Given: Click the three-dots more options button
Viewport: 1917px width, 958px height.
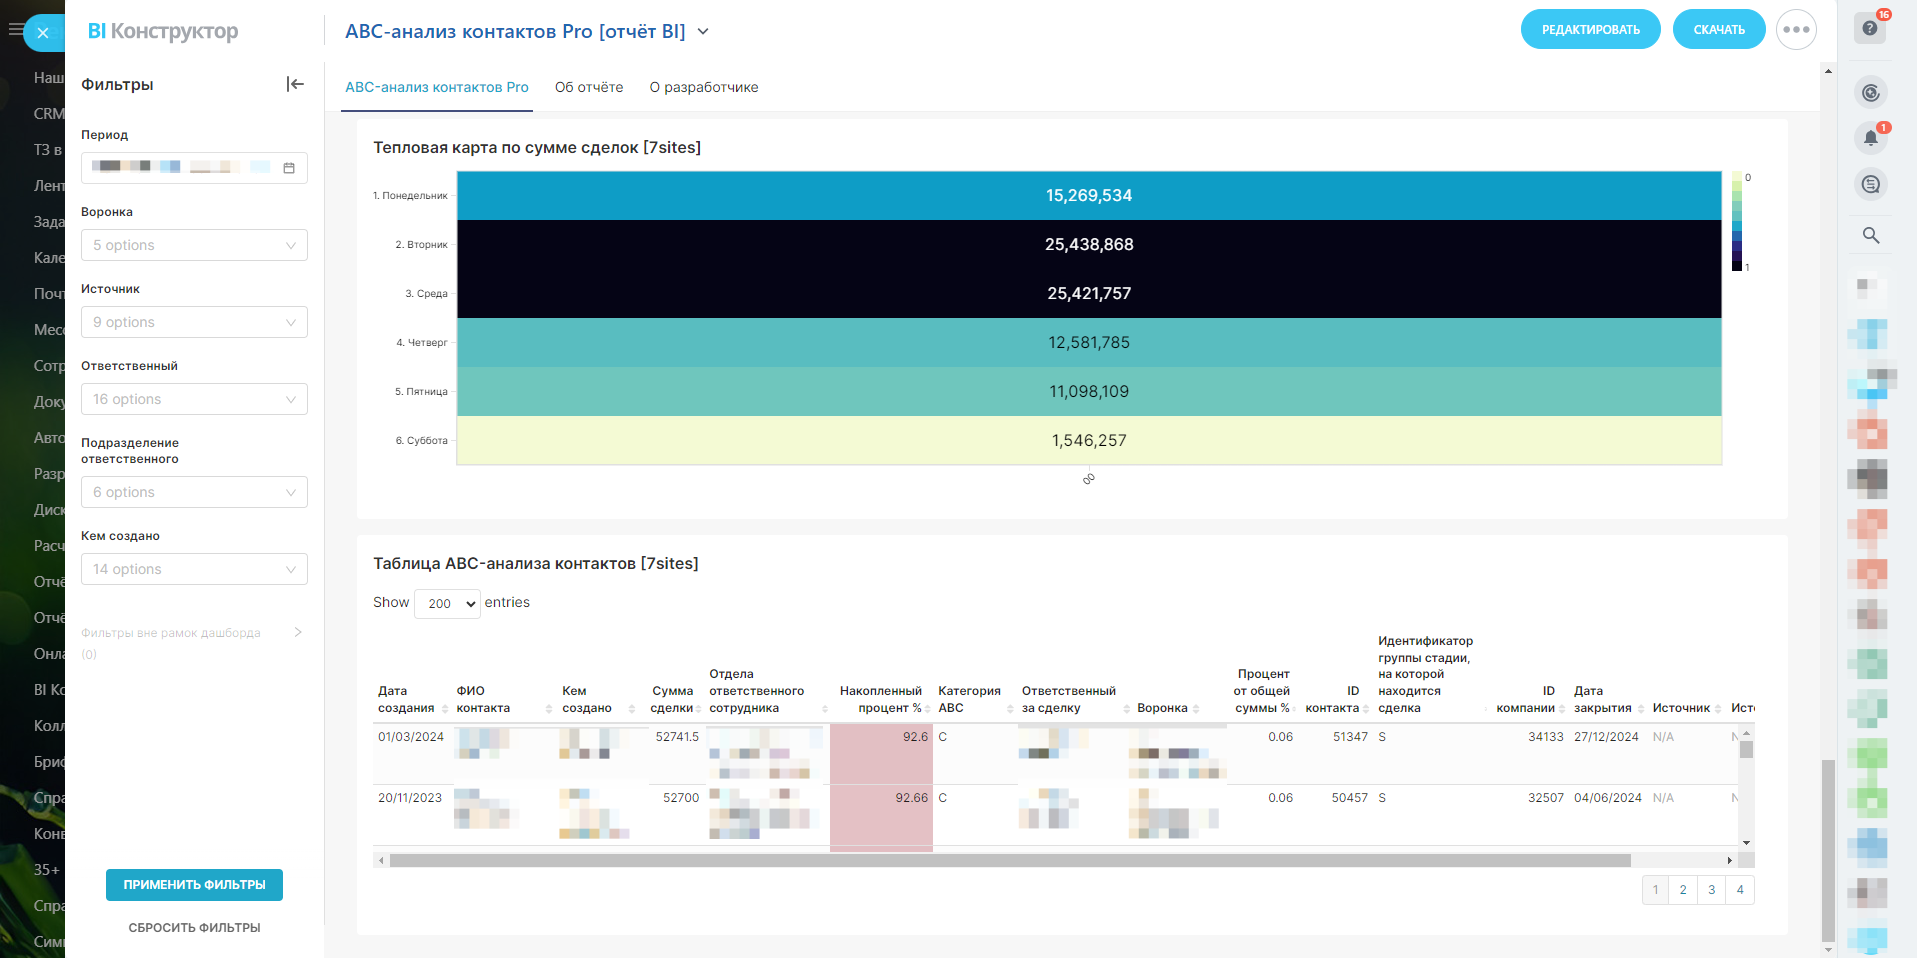Looking at the screenshot, I should (x=1795, y=30).
